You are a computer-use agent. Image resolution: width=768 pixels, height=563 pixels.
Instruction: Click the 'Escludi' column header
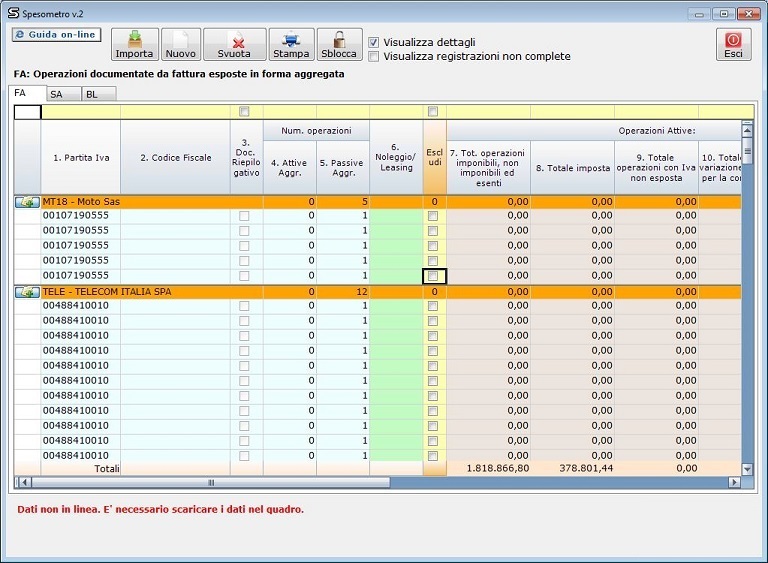tap(435, 158)
